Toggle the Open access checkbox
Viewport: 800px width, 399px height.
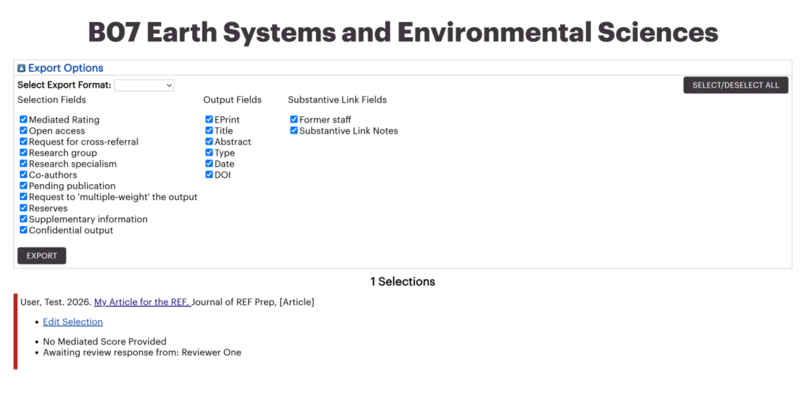pos(23,131)
